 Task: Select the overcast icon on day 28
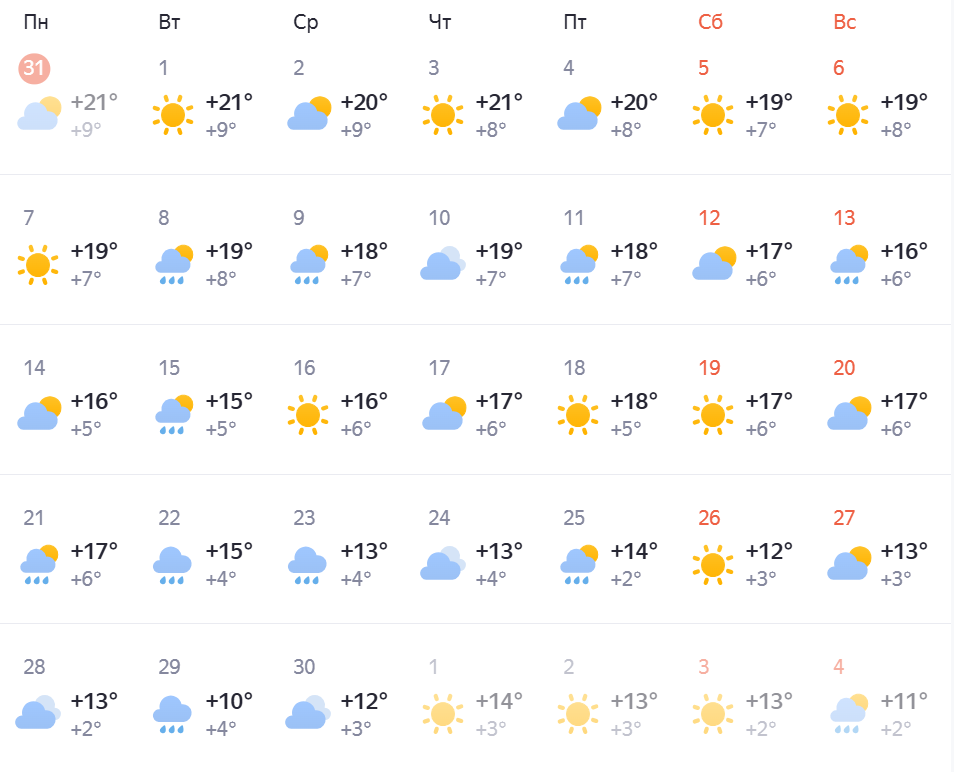point(38,712)
